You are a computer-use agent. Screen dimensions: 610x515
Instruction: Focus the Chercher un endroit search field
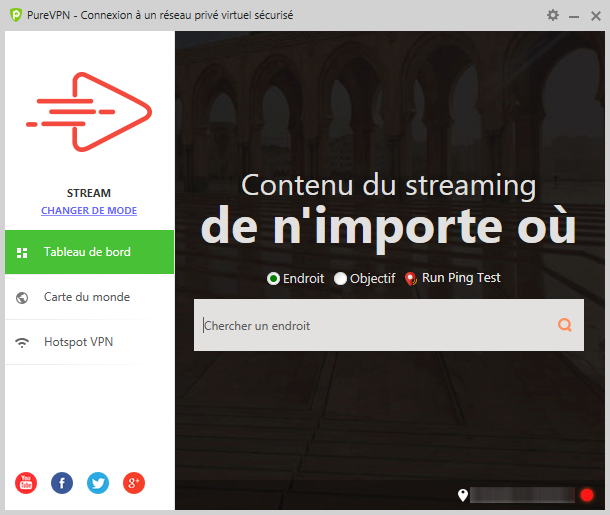tap(389, 325)
